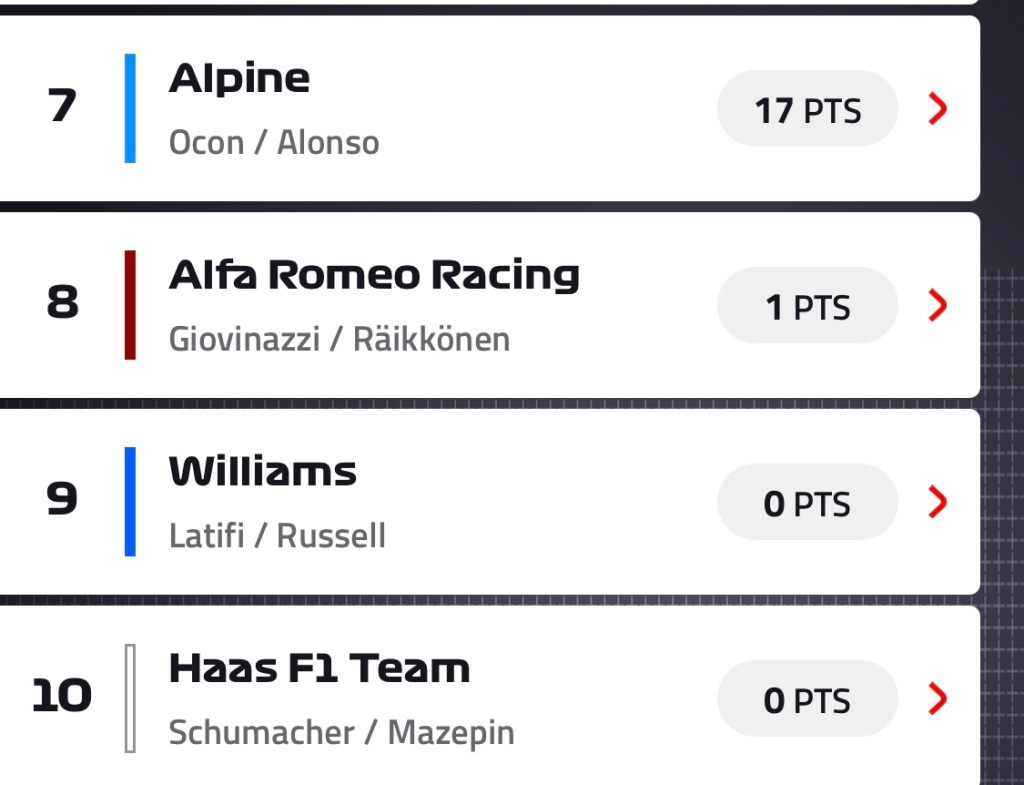Click Haas' white team color bar
Screen dimensions: 1024x785
point(130,698)
